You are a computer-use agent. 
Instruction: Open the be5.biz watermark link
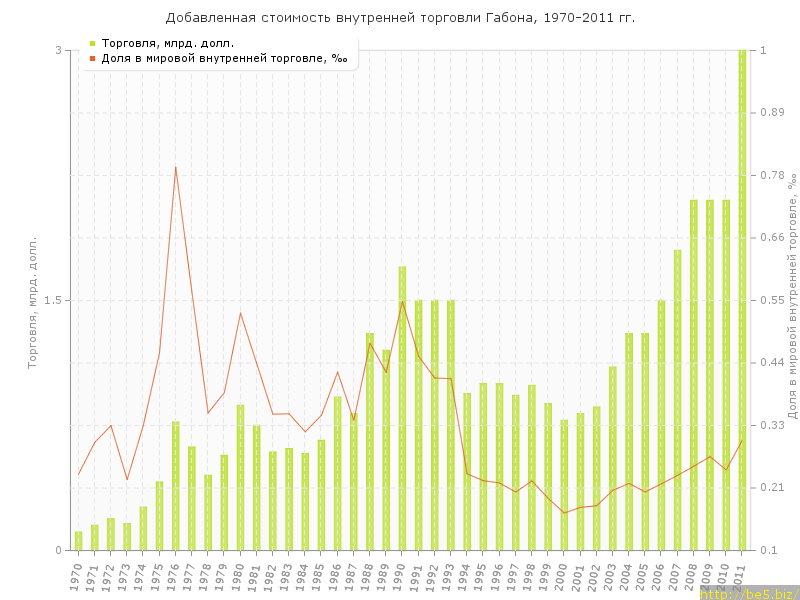748,593
